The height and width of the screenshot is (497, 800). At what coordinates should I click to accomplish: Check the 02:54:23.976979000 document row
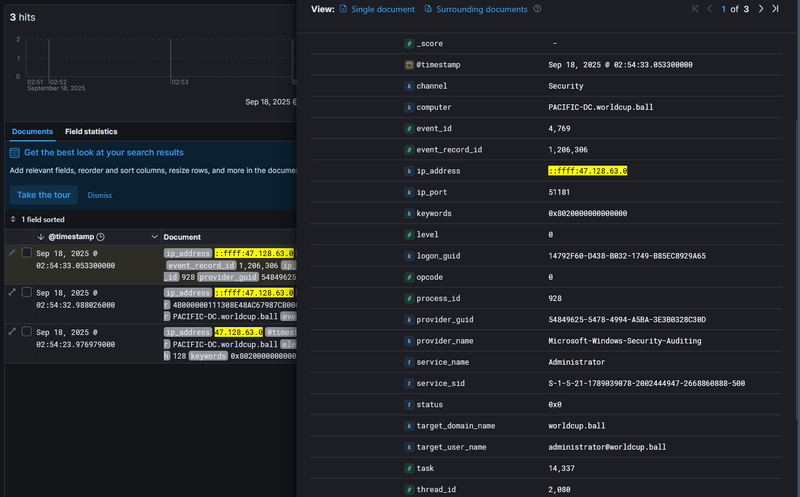[x=27, y=331]
